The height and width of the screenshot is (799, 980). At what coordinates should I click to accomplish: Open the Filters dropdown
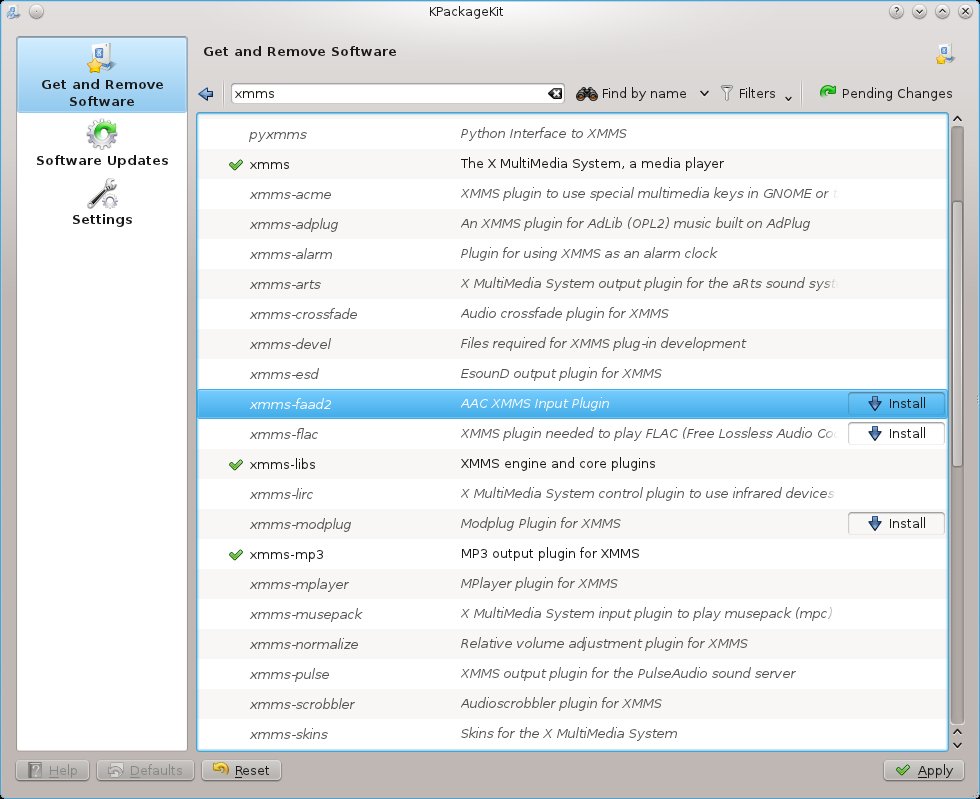click(x=756, y=94)
